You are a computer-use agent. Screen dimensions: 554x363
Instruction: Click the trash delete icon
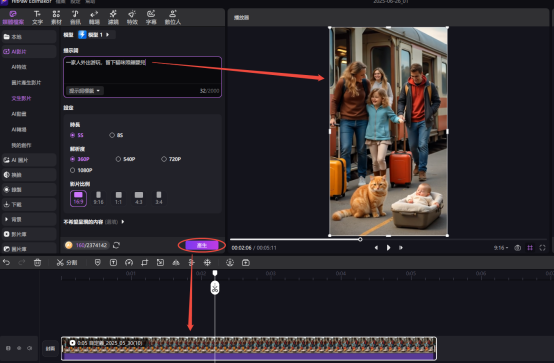37,262
